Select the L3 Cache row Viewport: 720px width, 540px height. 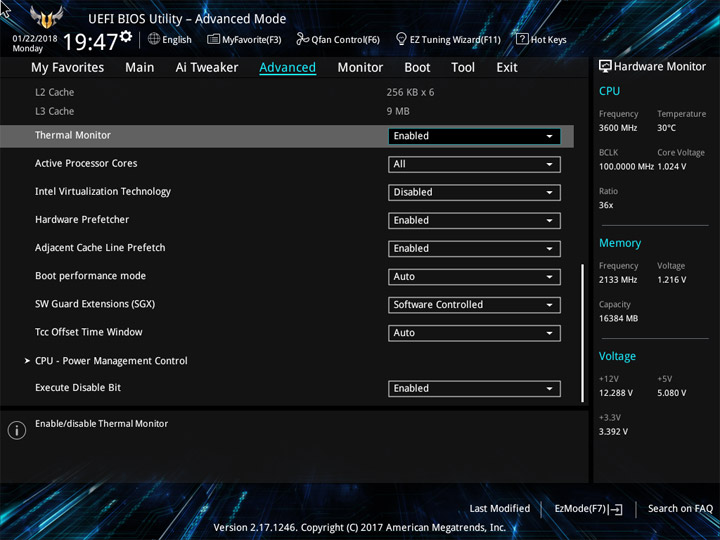coord(287,111)
